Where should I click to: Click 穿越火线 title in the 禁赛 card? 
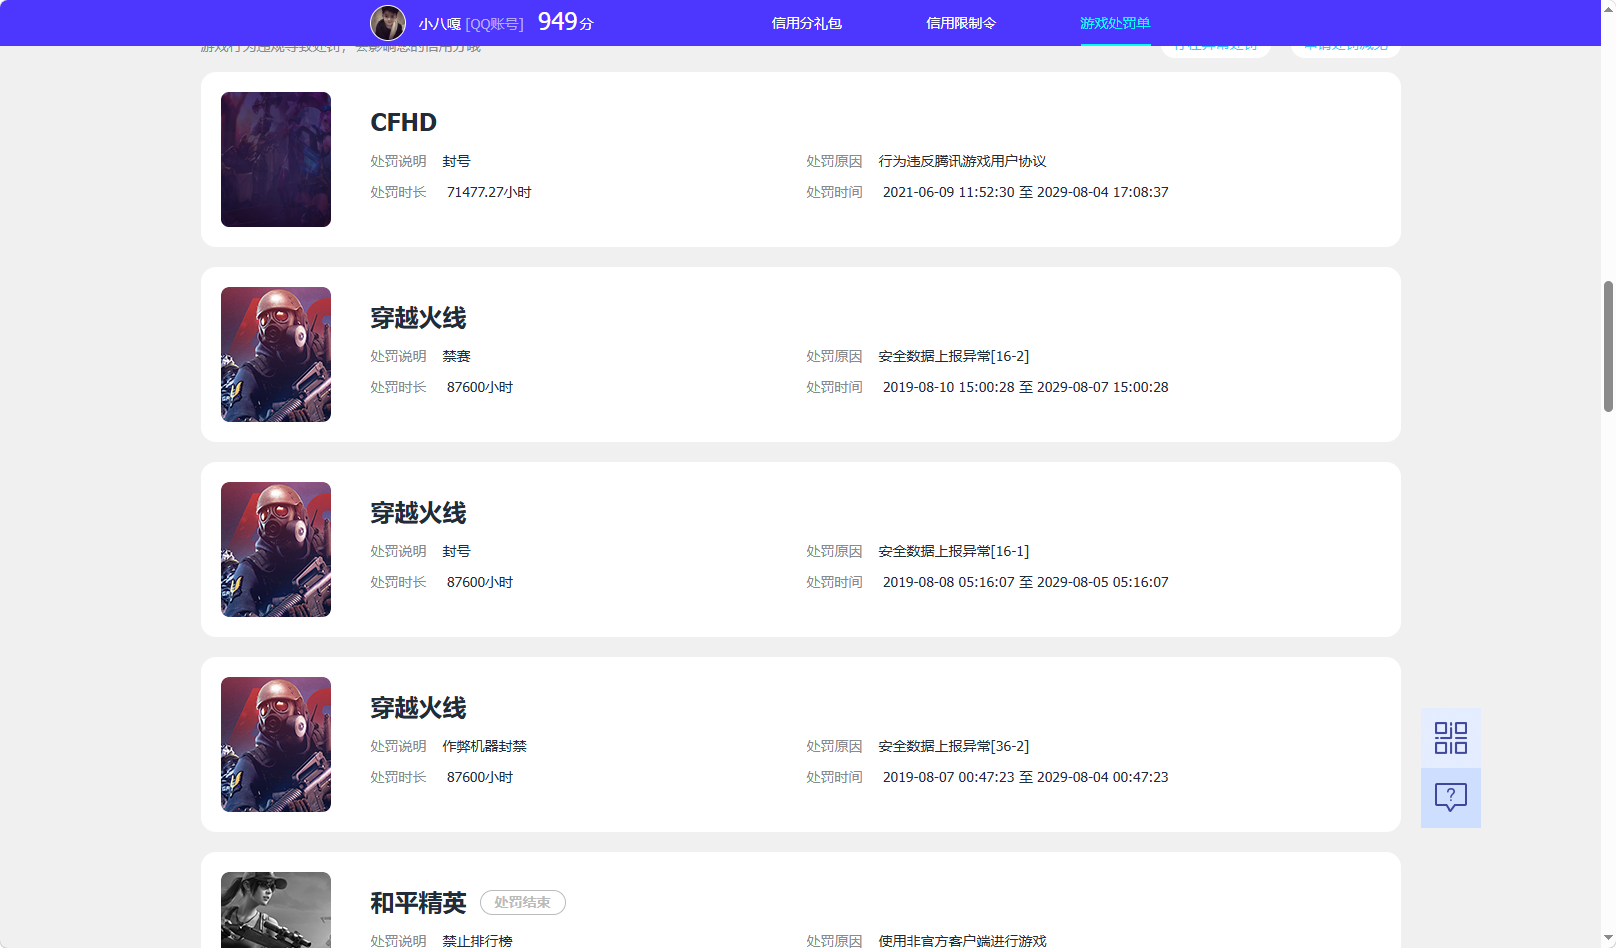click(x=418, y=318)
